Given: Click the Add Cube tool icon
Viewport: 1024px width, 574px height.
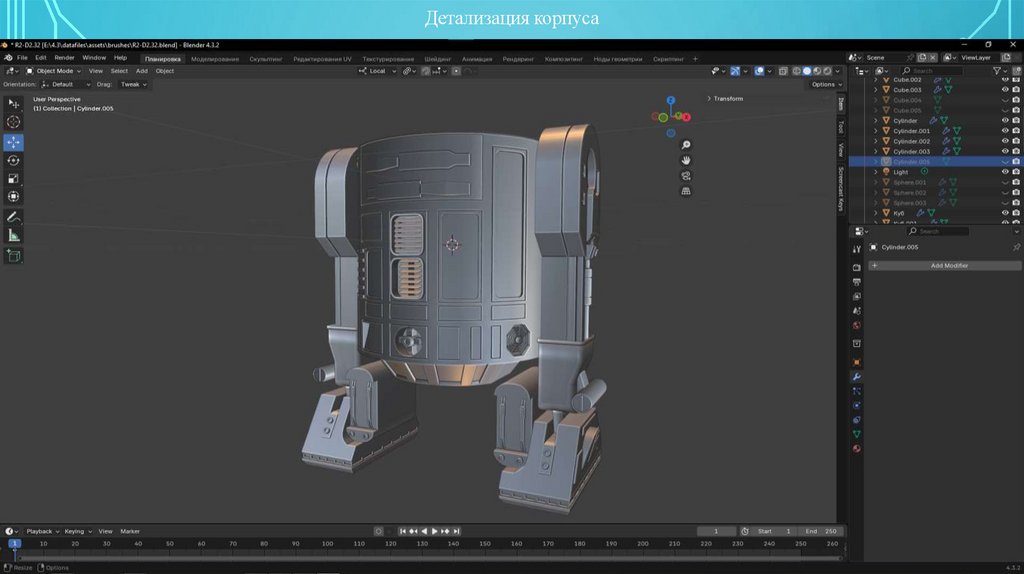Looking at the screenshot, I should pos(14,256).
